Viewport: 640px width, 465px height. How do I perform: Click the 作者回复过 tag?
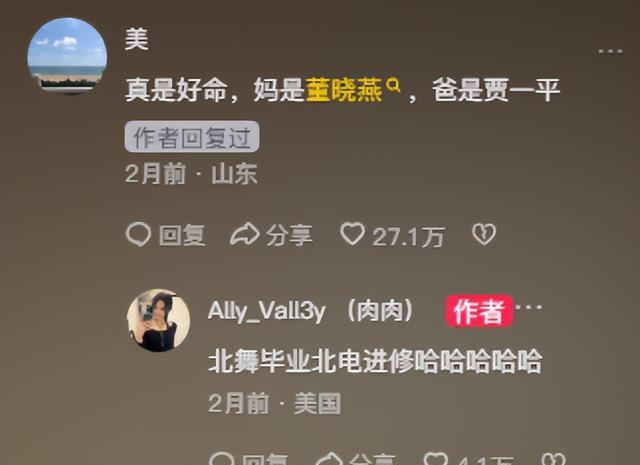192,137
